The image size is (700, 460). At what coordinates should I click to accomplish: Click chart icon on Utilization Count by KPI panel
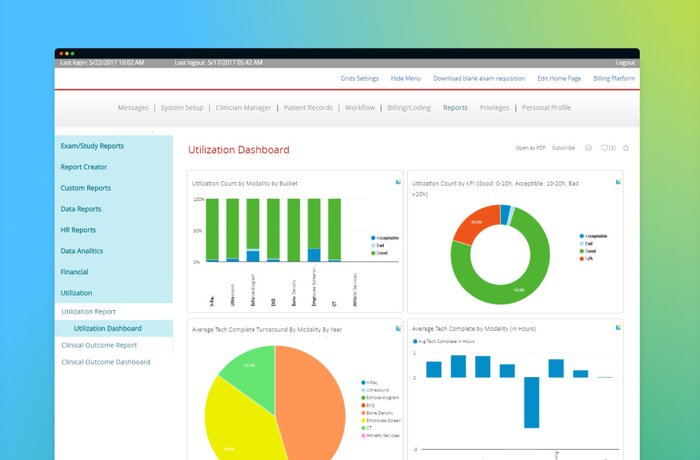pos(618,182)
